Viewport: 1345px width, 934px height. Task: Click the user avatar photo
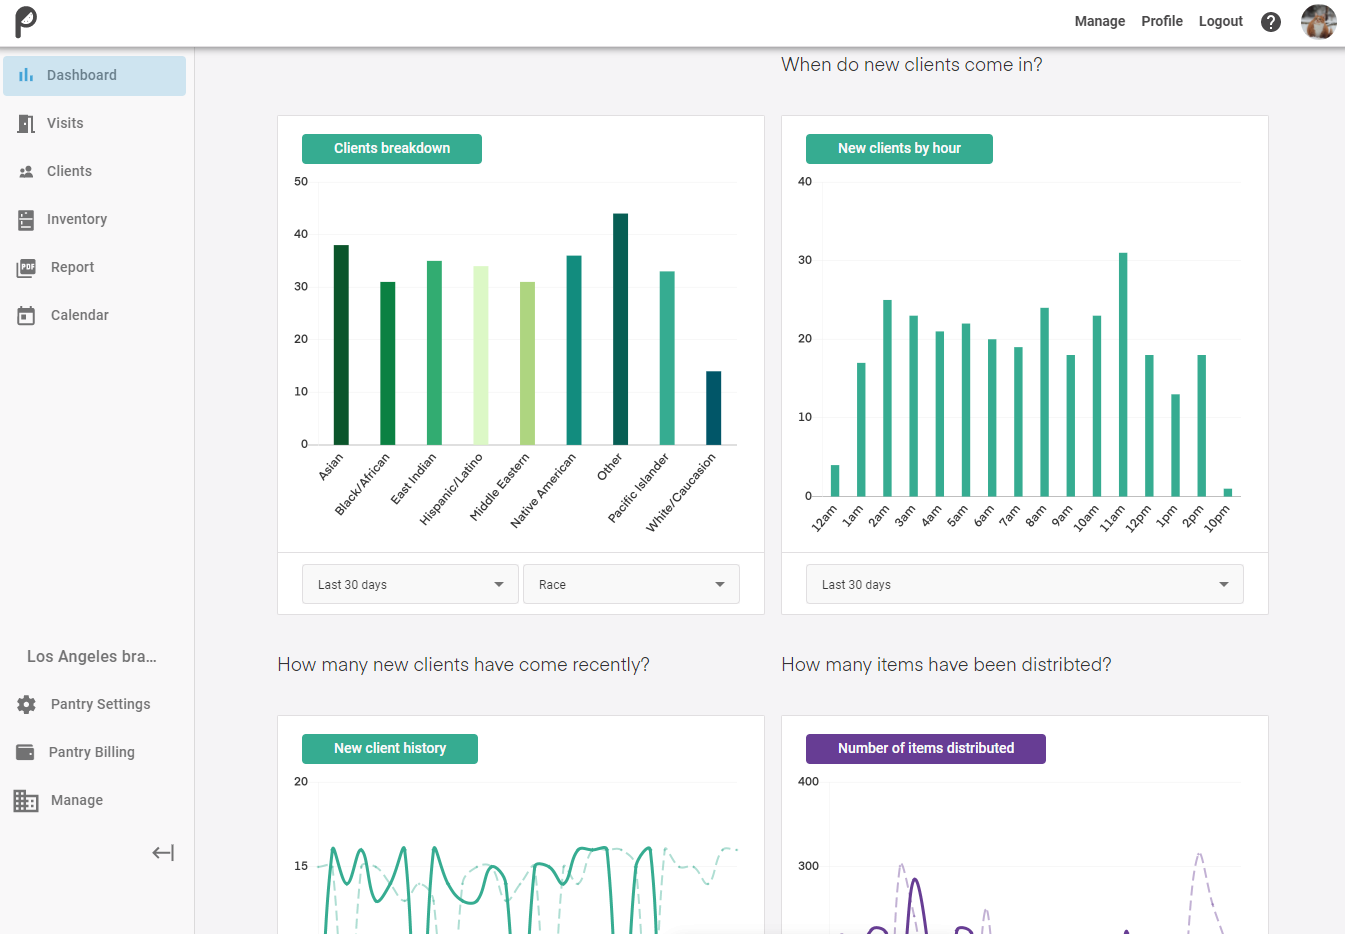[x=1318, y=21]
